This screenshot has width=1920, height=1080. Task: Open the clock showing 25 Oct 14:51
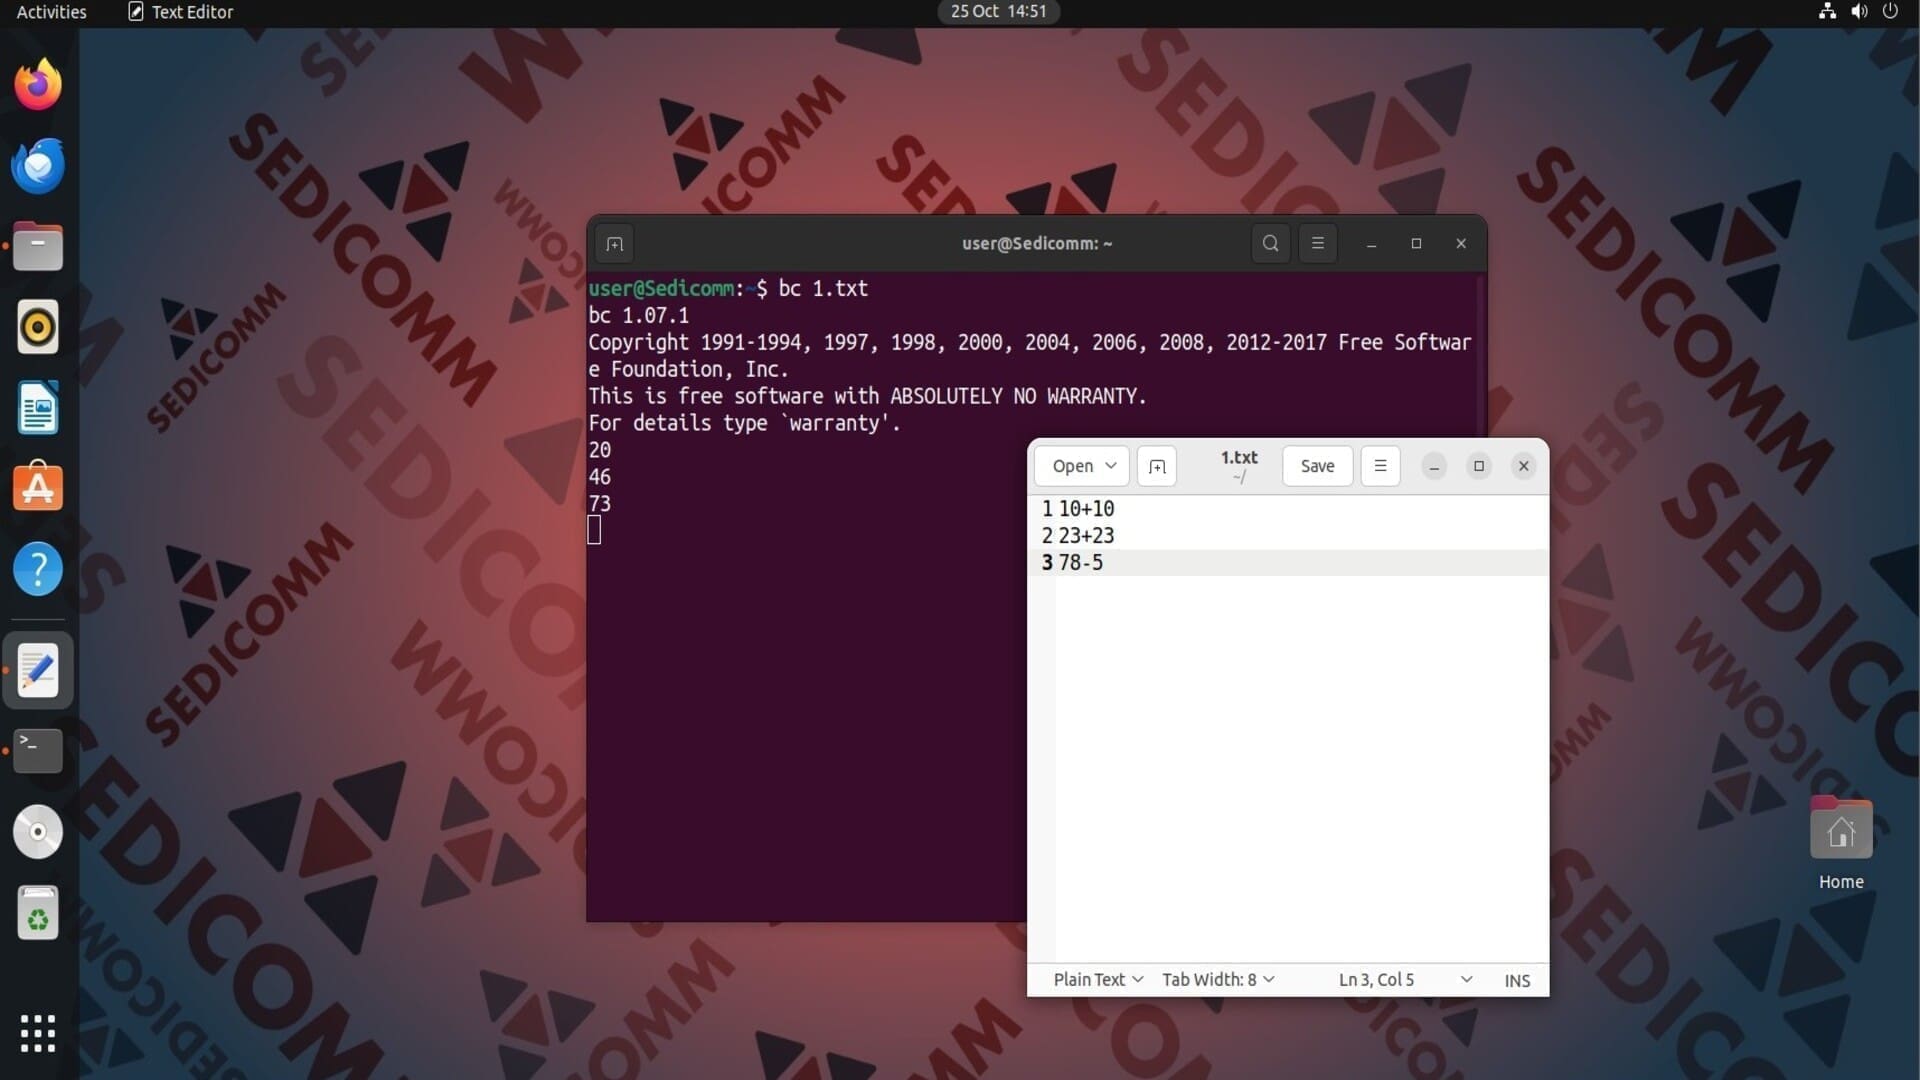tap(998, 12)
